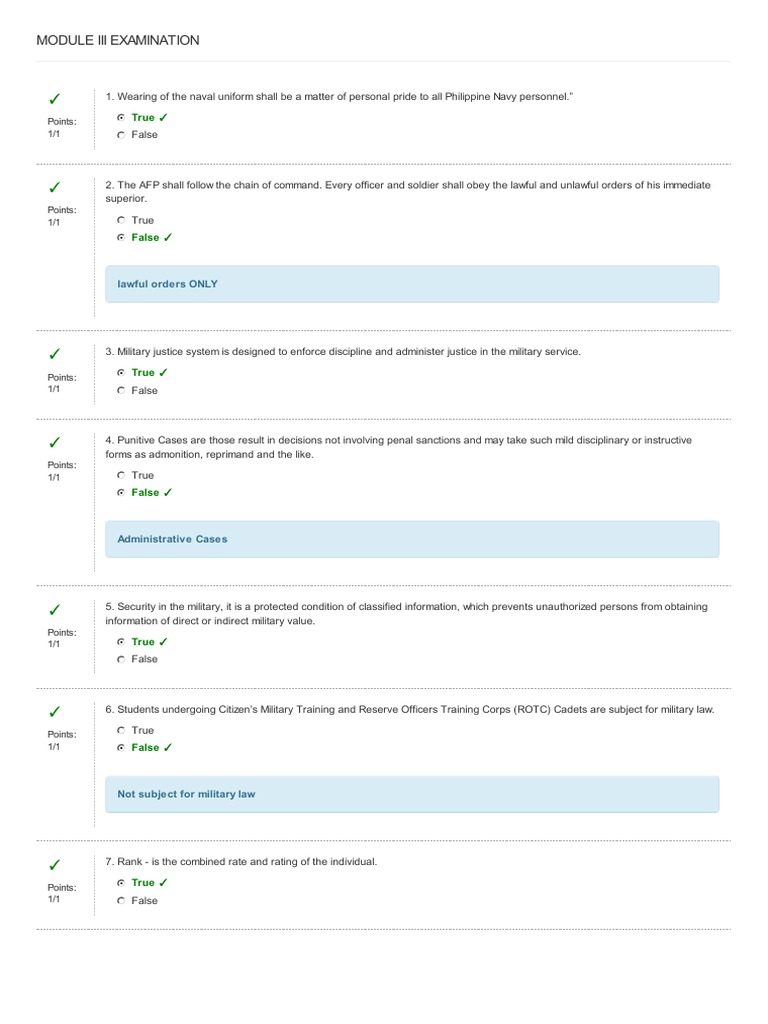Screen dimensions: 768x1024
Task: Click the 'lawful orders ONLY' feedback box
Action: pos(412,284)
